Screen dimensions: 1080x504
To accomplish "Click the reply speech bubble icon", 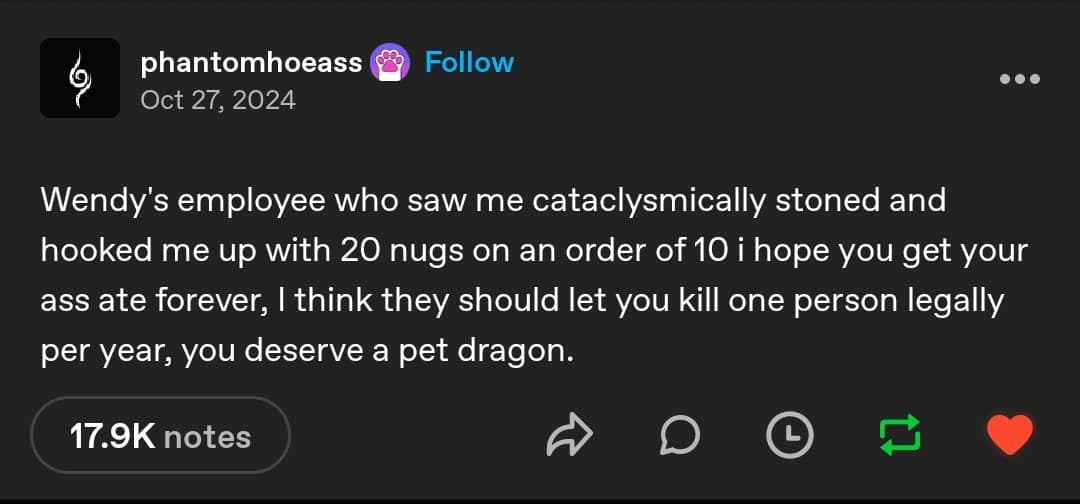I will click(680, 435).
